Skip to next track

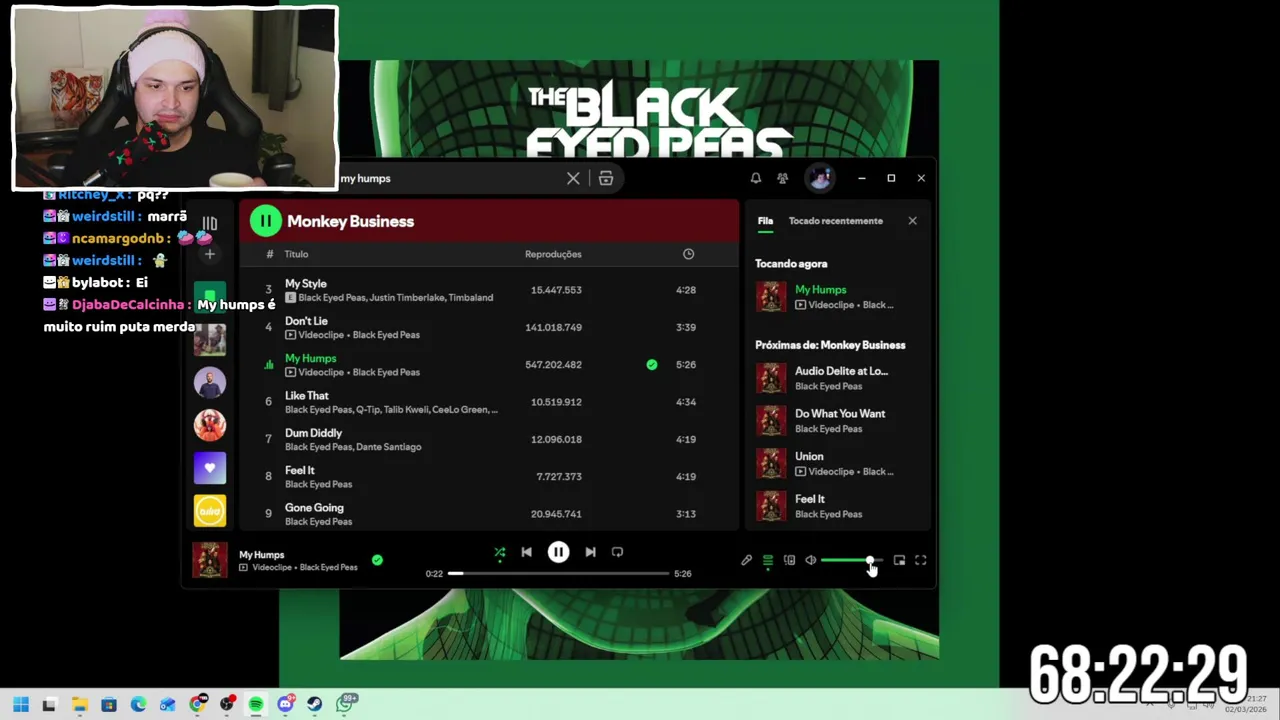[590, 552]
